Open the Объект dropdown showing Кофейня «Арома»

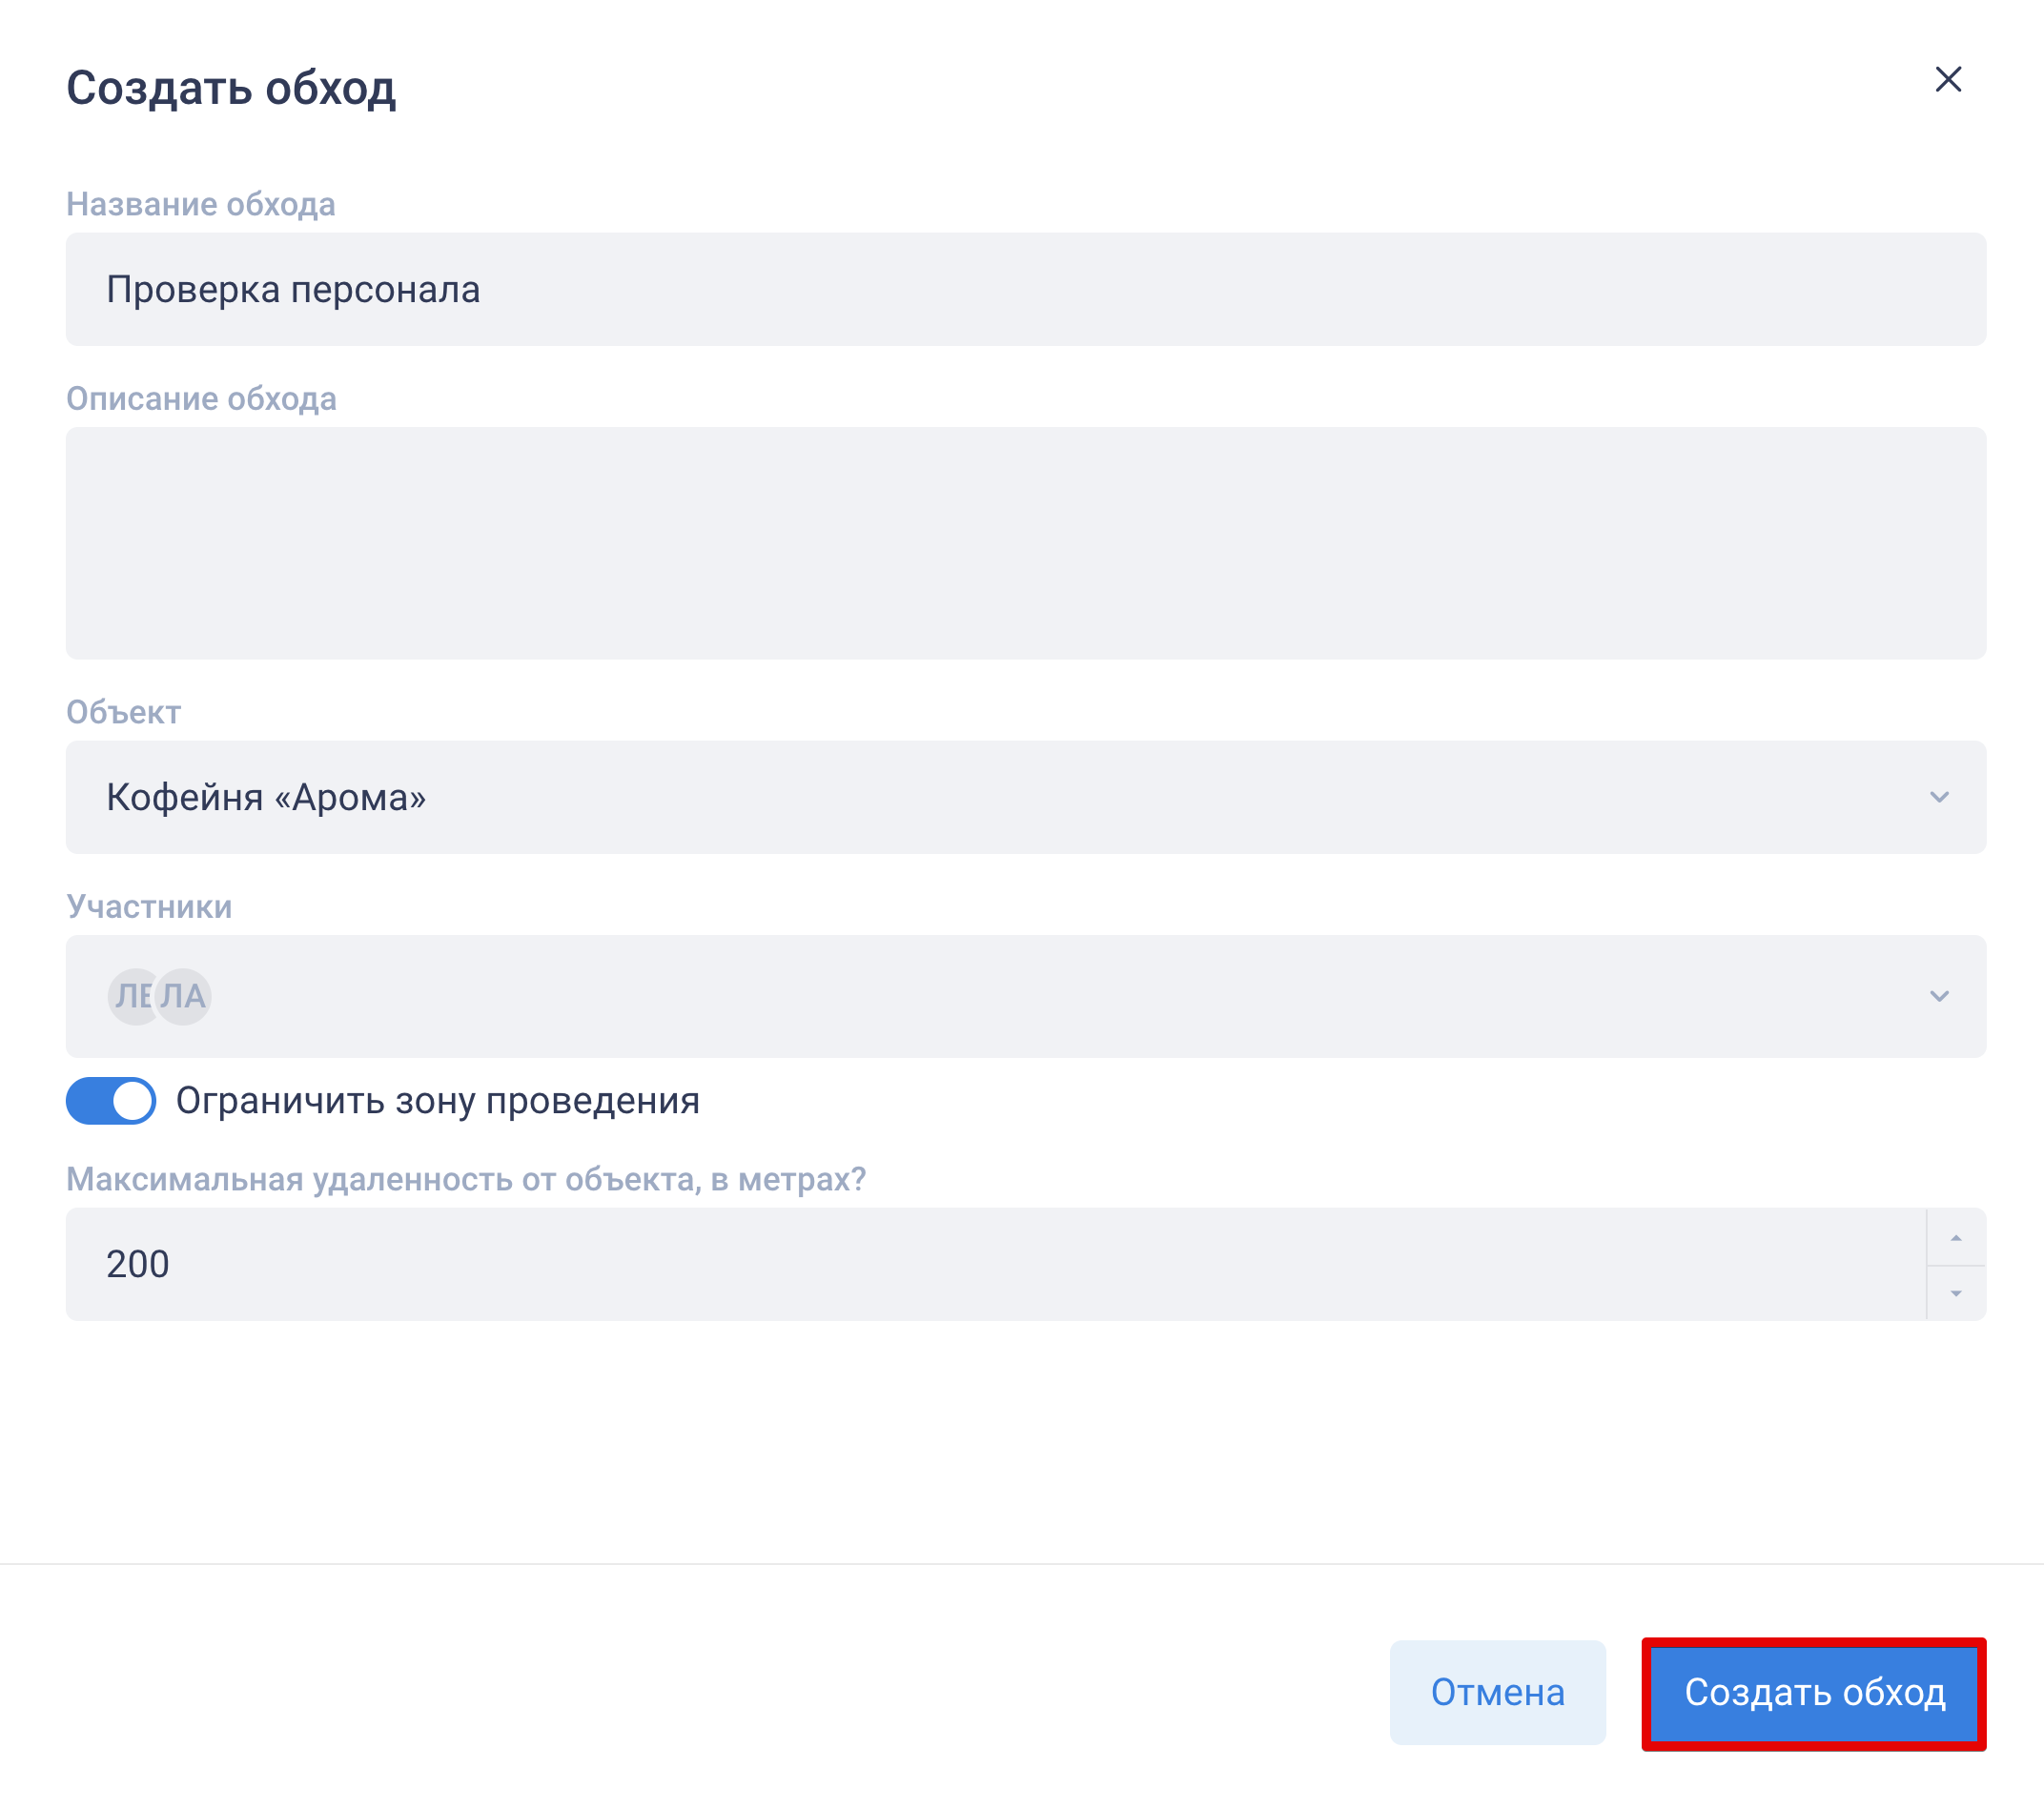tap(1000, 797)
